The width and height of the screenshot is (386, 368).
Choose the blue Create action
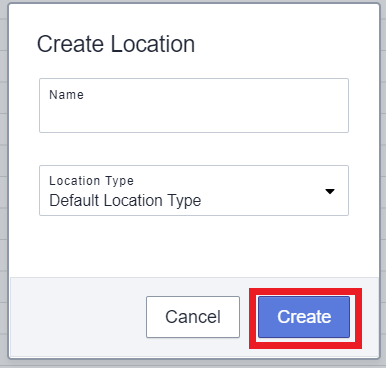304,317
